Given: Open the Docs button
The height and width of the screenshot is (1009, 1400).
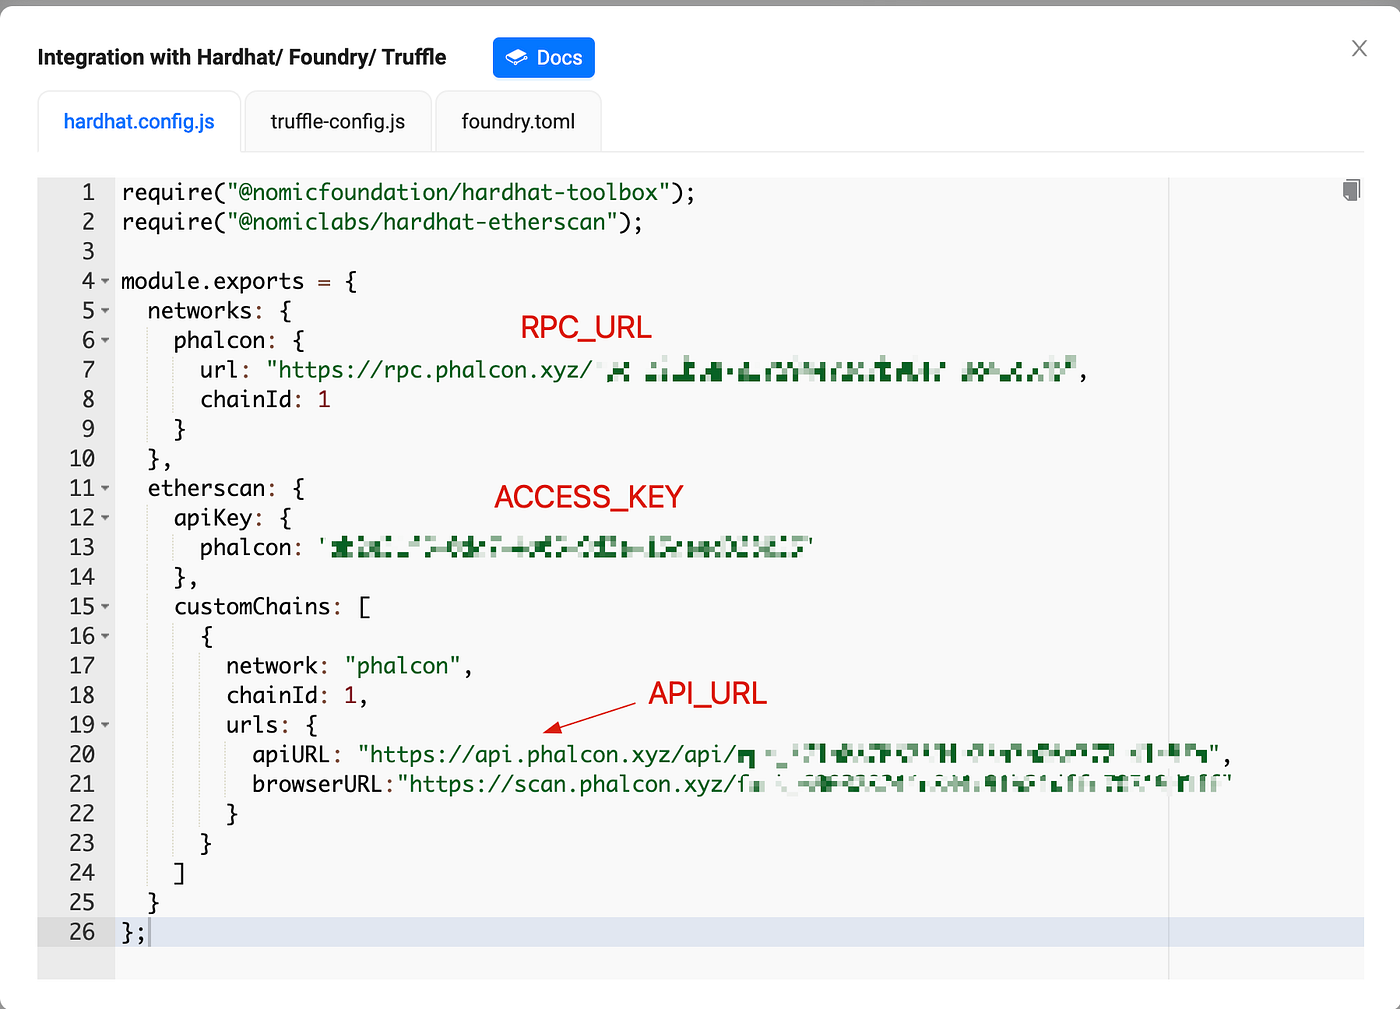Looking at the screenshot, I should pos(544,58).
